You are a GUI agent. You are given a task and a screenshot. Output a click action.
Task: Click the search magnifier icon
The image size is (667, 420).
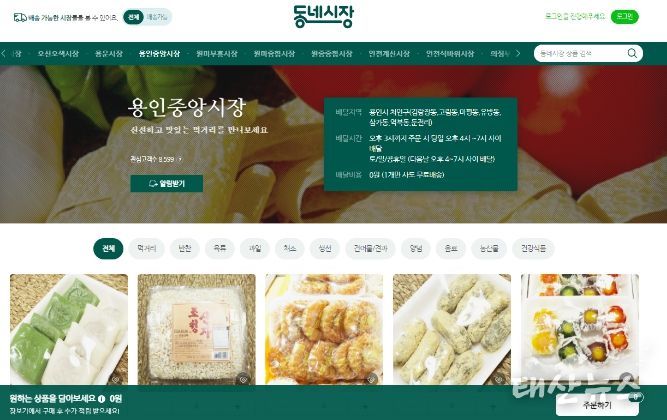coord(632,53)
